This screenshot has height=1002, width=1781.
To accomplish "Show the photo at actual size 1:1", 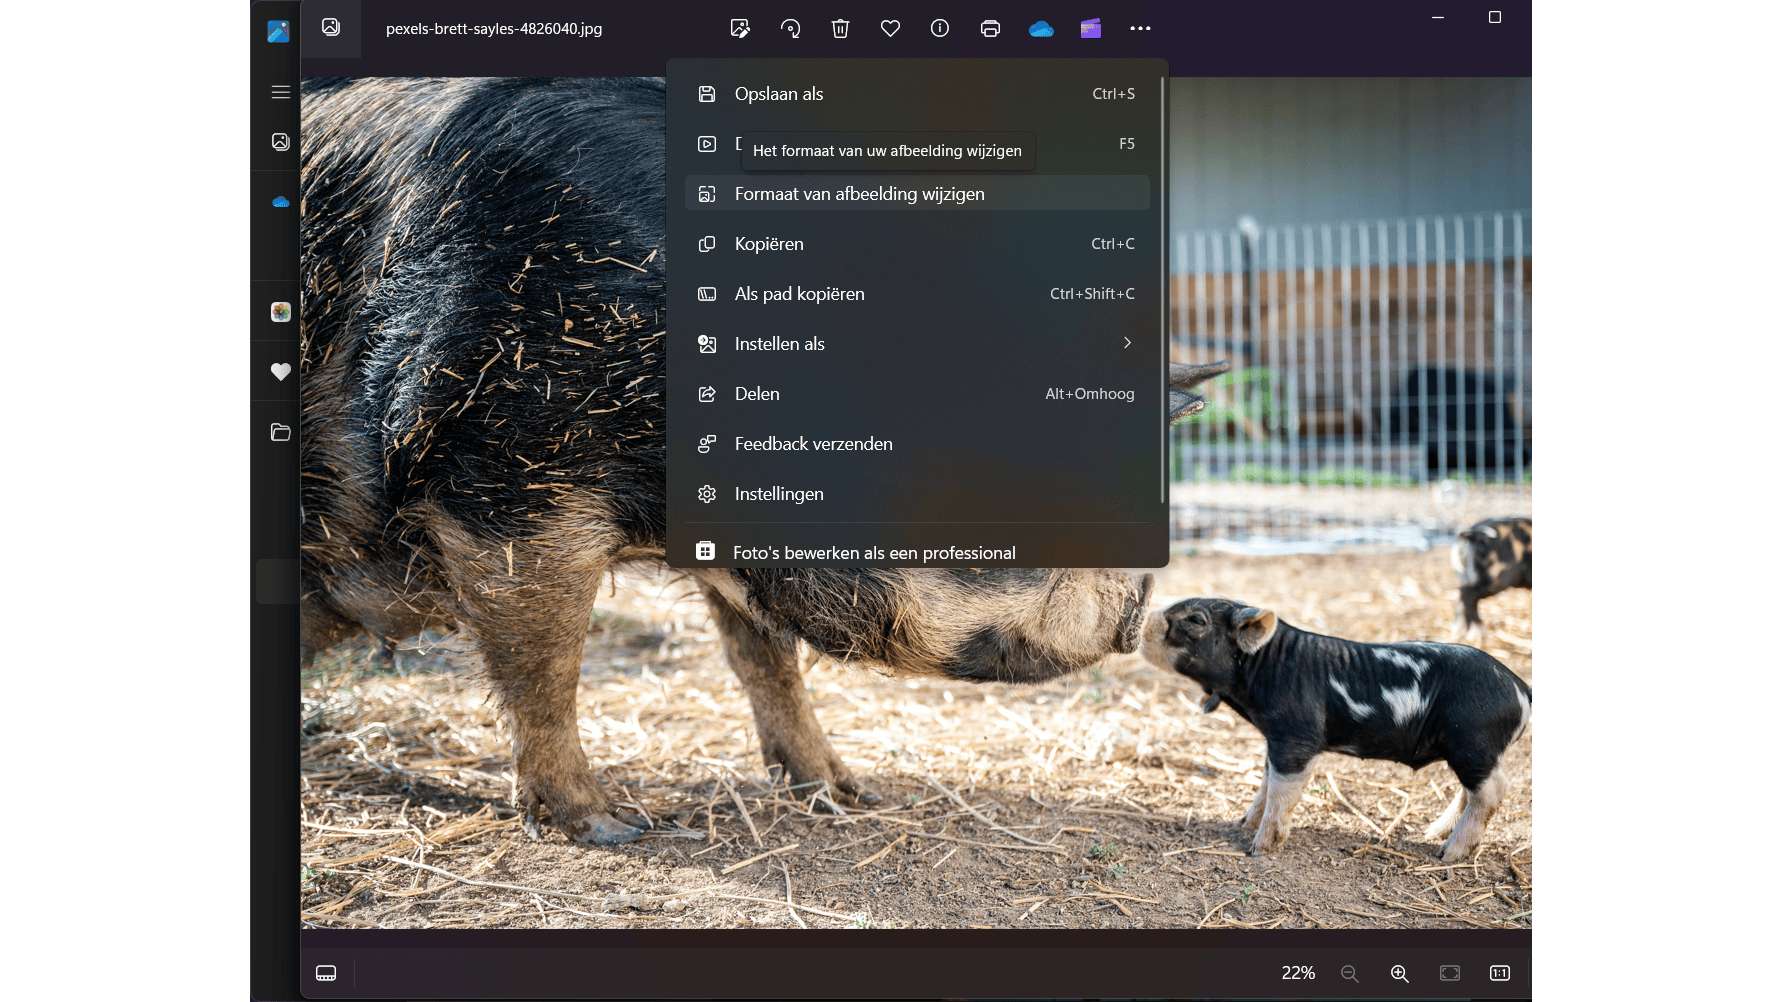I will coord(1500,973).
